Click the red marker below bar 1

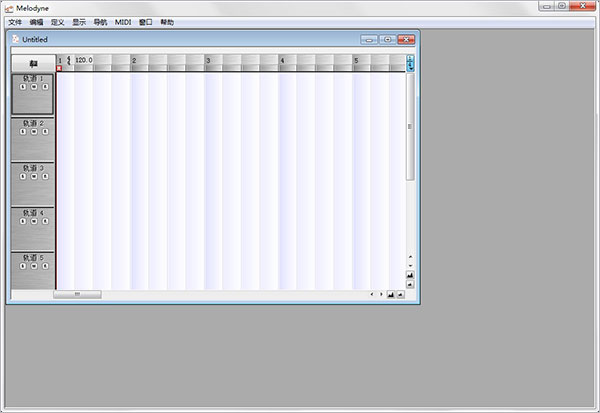pos(59,68)
